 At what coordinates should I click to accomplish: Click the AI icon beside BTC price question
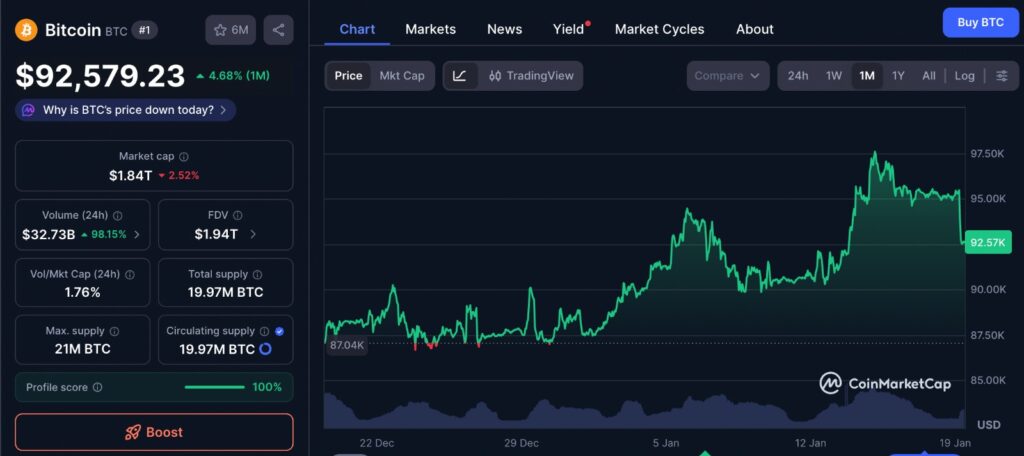[28, 110]
